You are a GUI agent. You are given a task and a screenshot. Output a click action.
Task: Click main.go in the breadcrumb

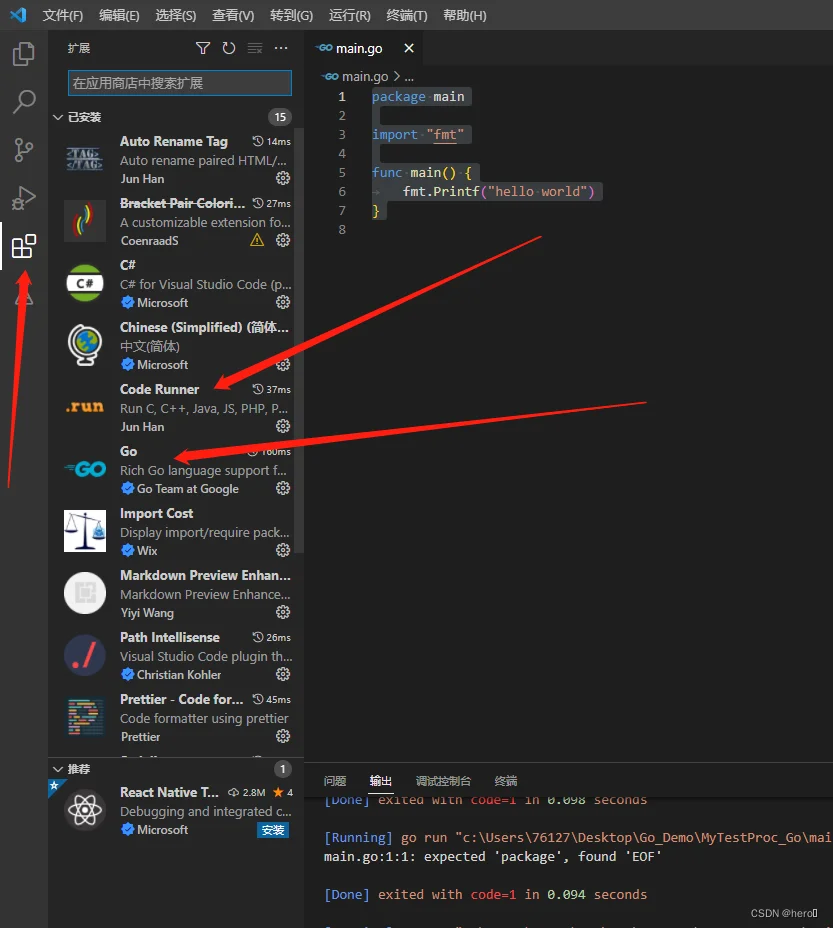365,76
